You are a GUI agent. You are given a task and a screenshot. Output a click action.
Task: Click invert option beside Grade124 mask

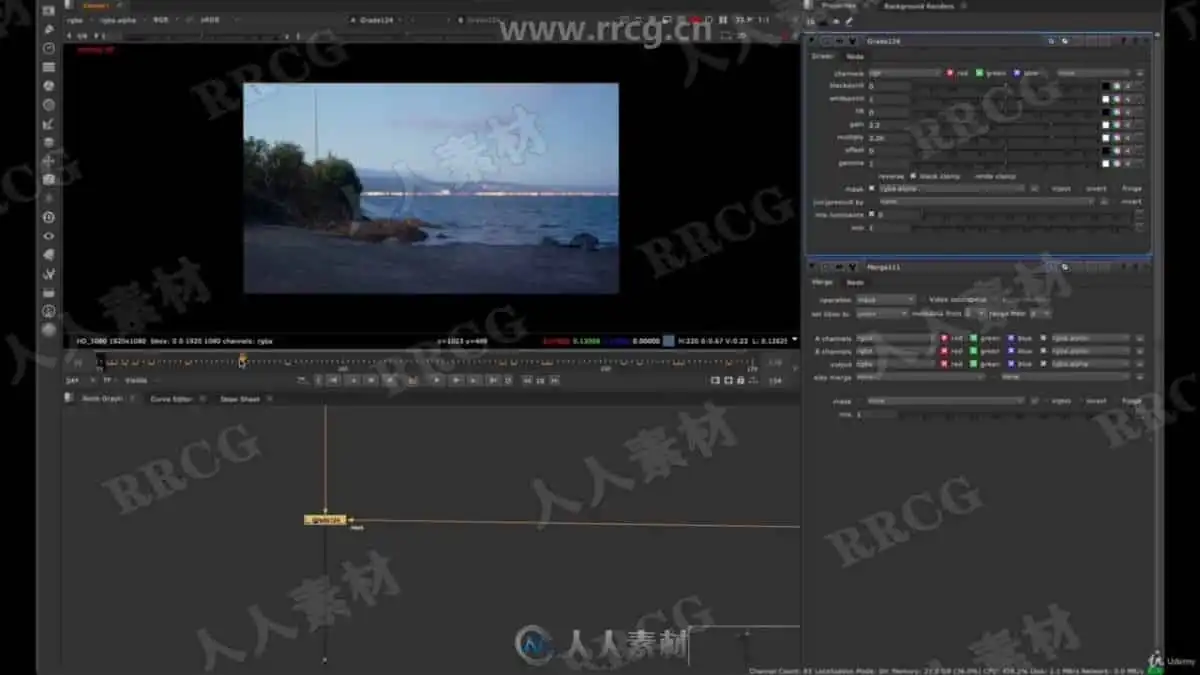click(1096, 188)
